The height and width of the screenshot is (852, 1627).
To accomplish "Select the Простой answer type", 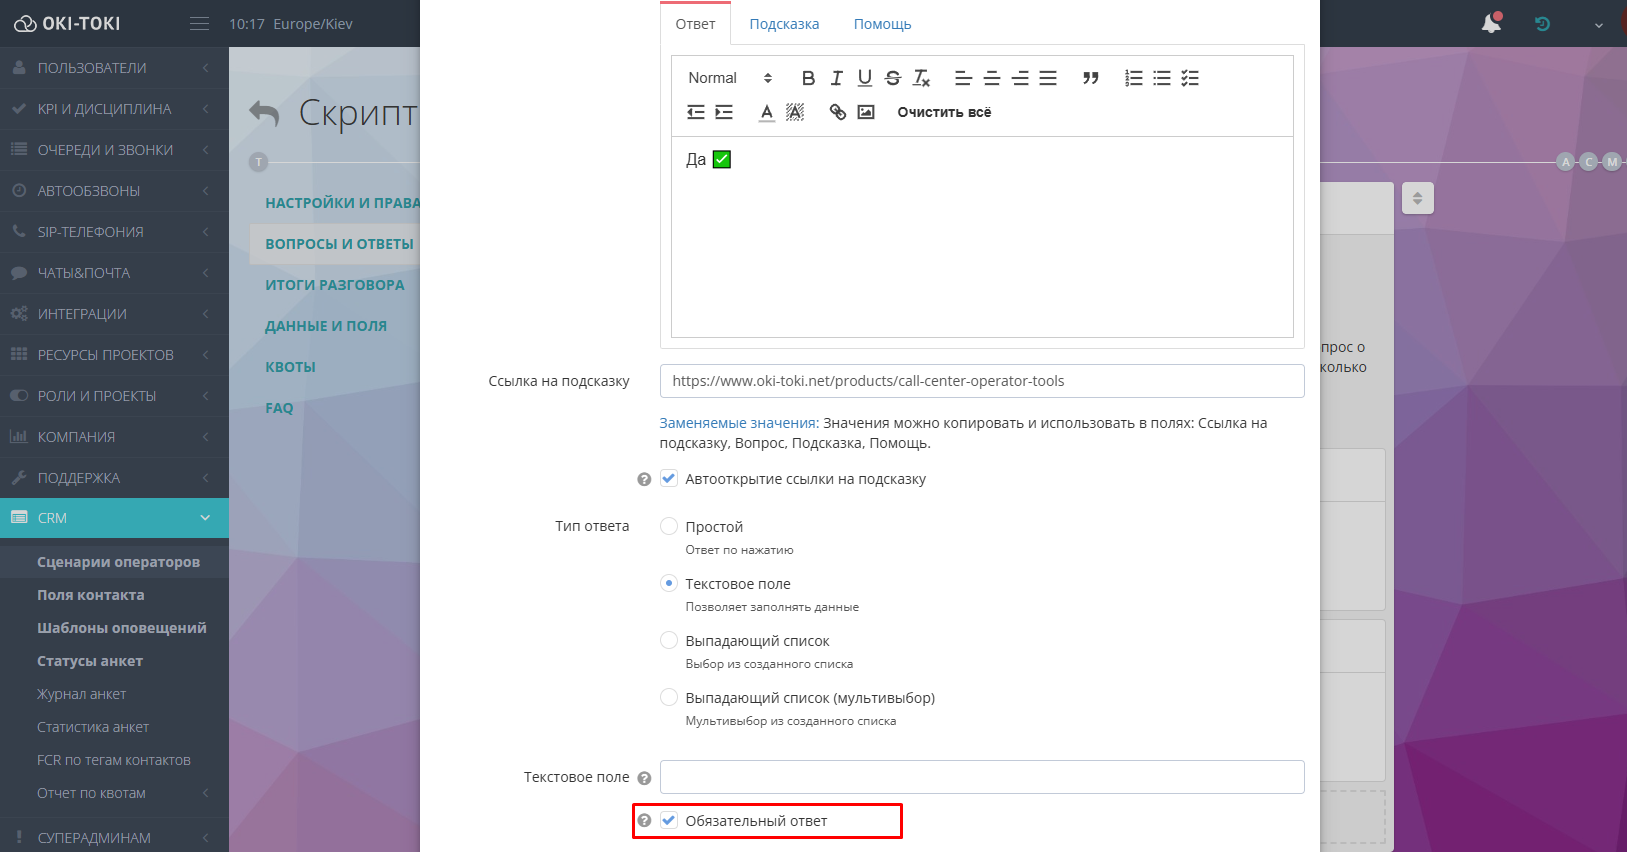I will tap(669, 526).
